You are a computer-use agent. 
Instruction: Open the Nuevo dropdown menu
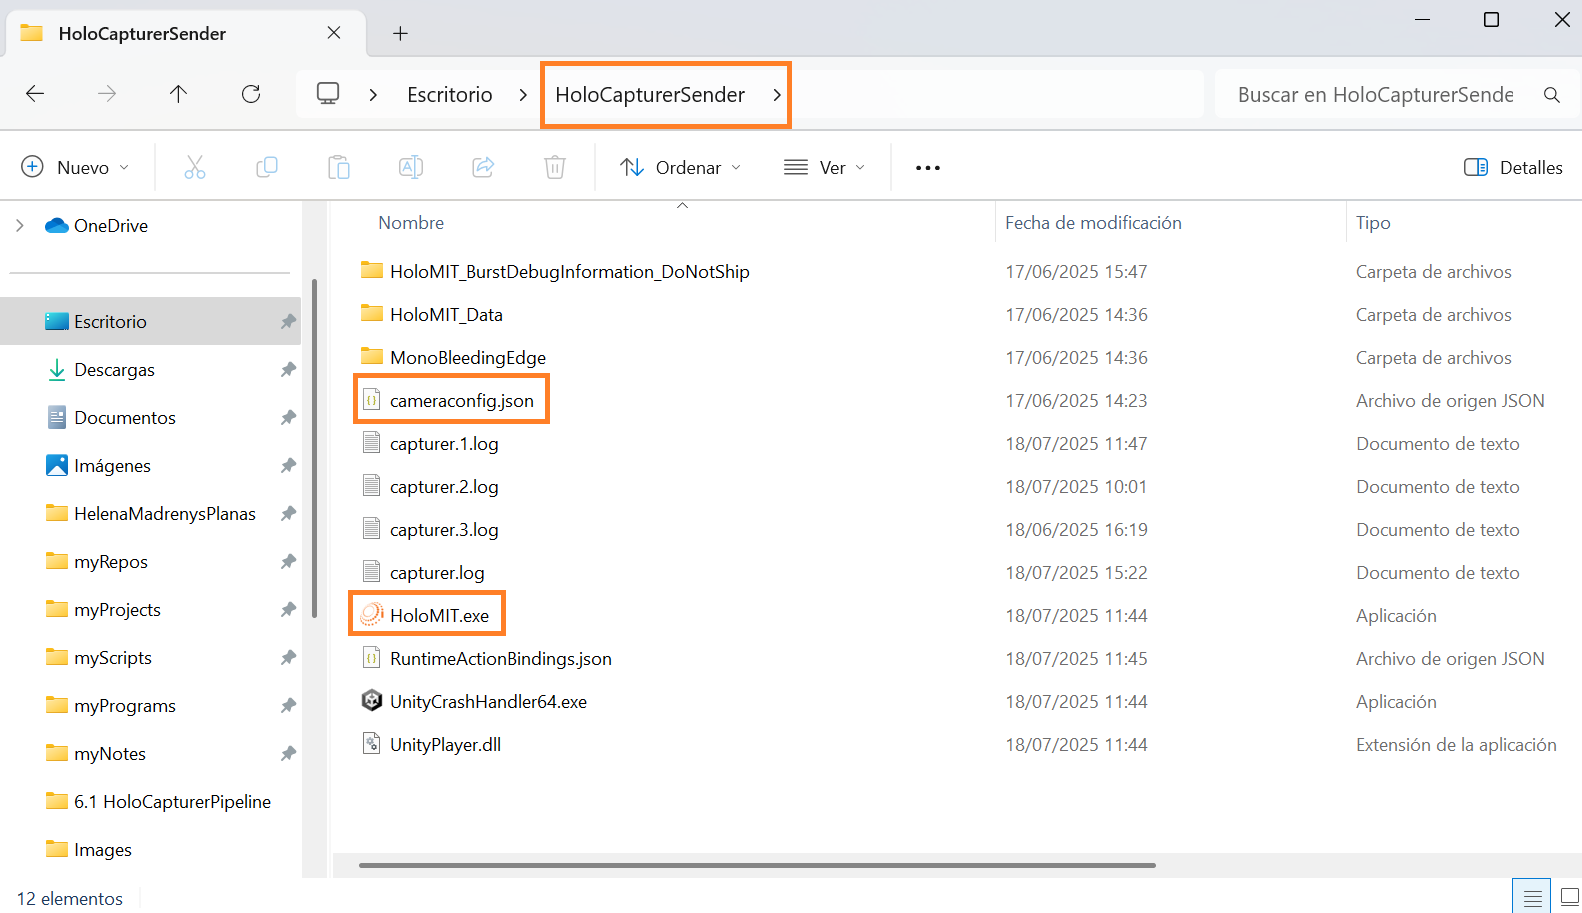pyautogui.click(x=75, y=167)
